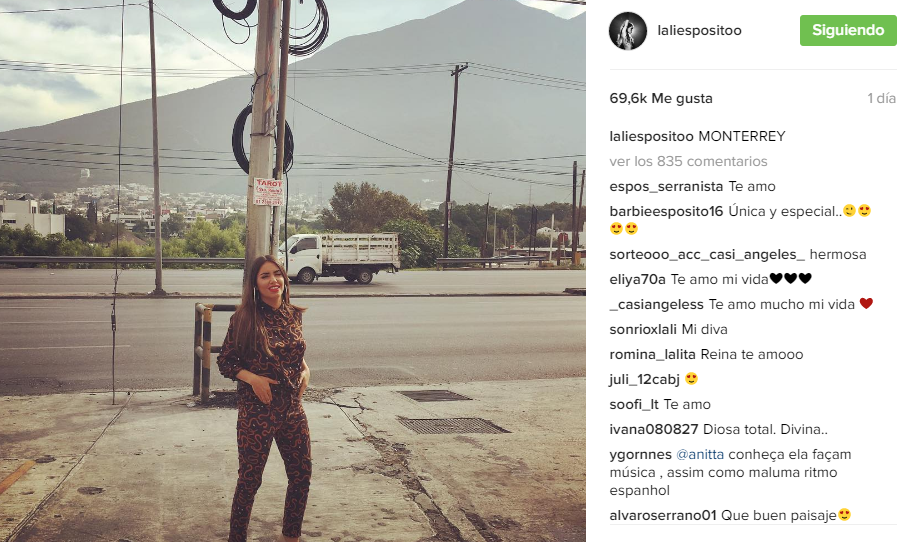Follow the @anitta mention link
This screenshot has width=902, height=542.
[700, 455]
